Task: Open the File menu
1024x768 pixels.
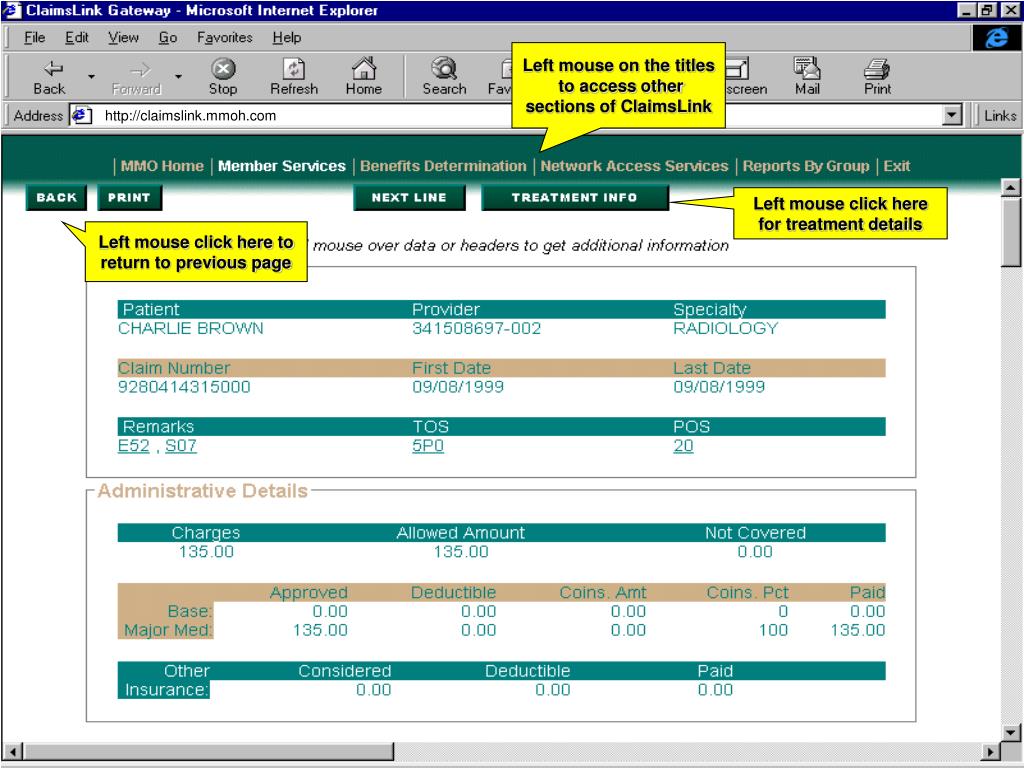Action: (x=34, y=37)
